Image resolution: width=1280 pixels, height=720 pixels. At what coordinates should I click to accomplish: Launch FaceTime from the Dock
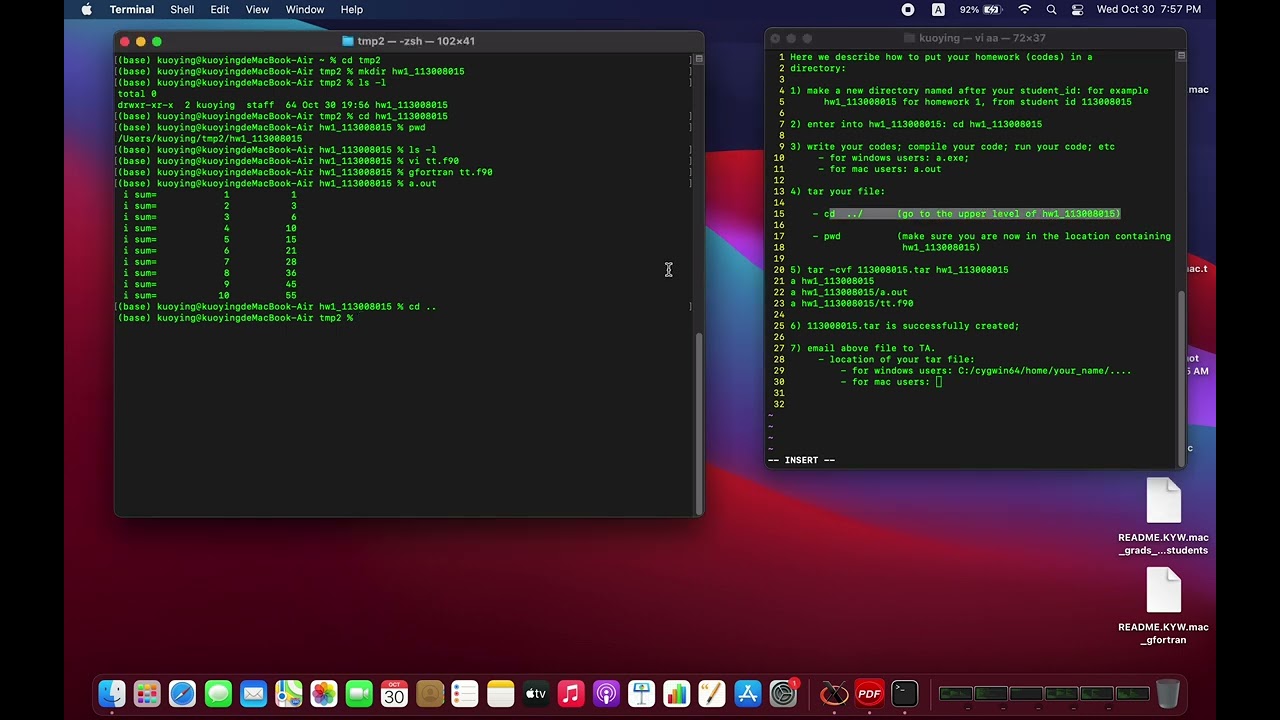pyautogui.click(x=359, y=693)
